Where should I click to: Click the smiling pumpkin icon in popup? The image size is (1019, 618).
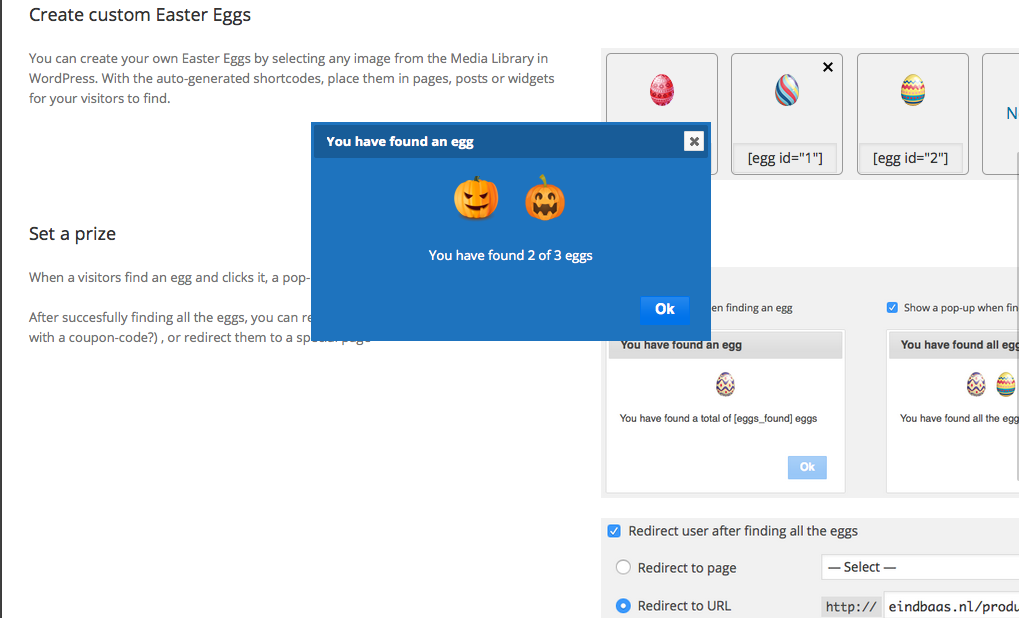[x=545, y=198]
